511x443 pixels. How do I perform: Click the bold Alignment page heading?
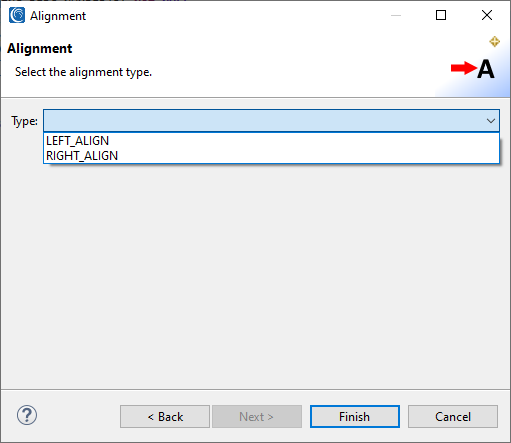(40, 49)
